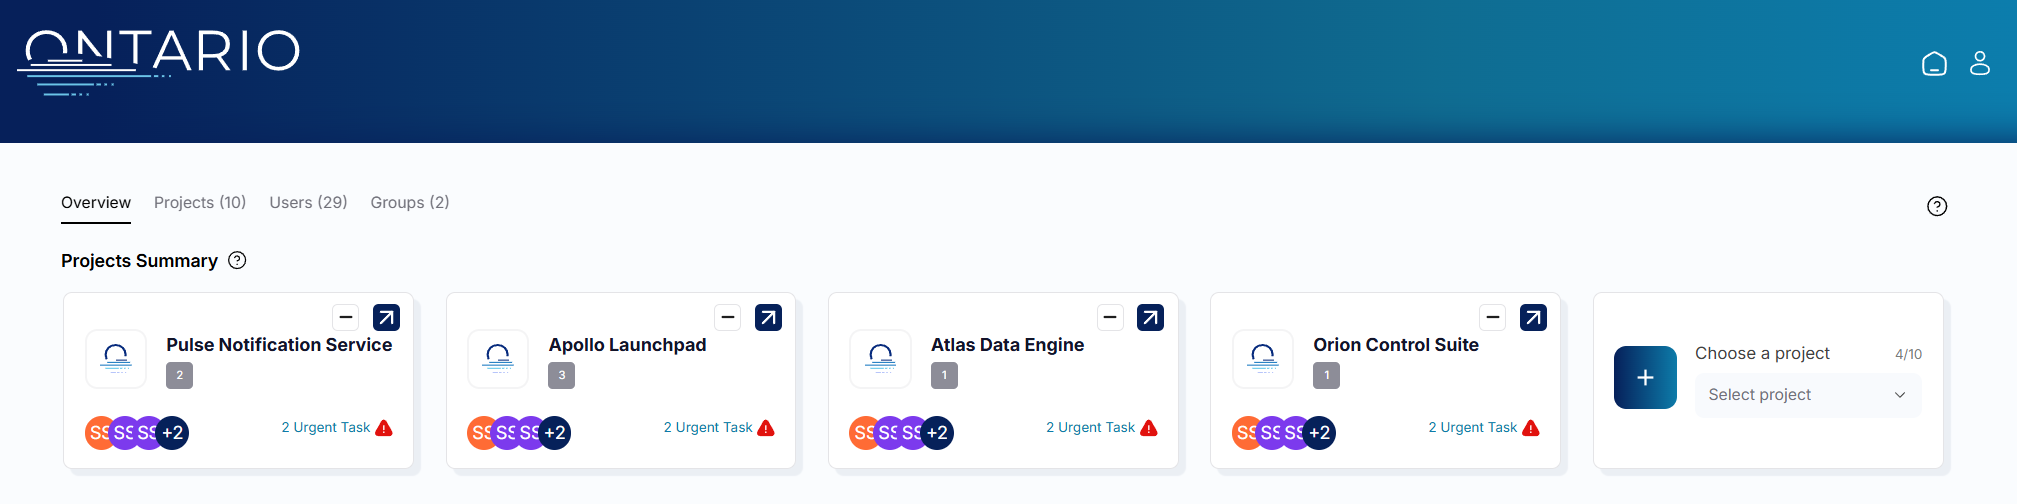Viewport: 2017px width, 504px height.
Task: Open Apollo Launchpad via arrow icon
Action: (x=768, y=318)
